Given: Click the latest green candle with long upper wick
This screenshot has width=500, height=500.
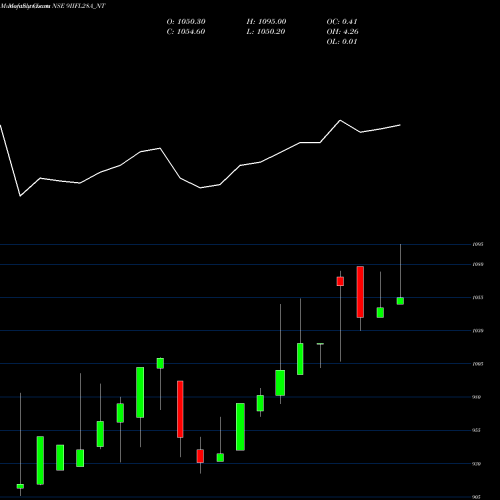Looking at the screenshot, I should (400, 301).
